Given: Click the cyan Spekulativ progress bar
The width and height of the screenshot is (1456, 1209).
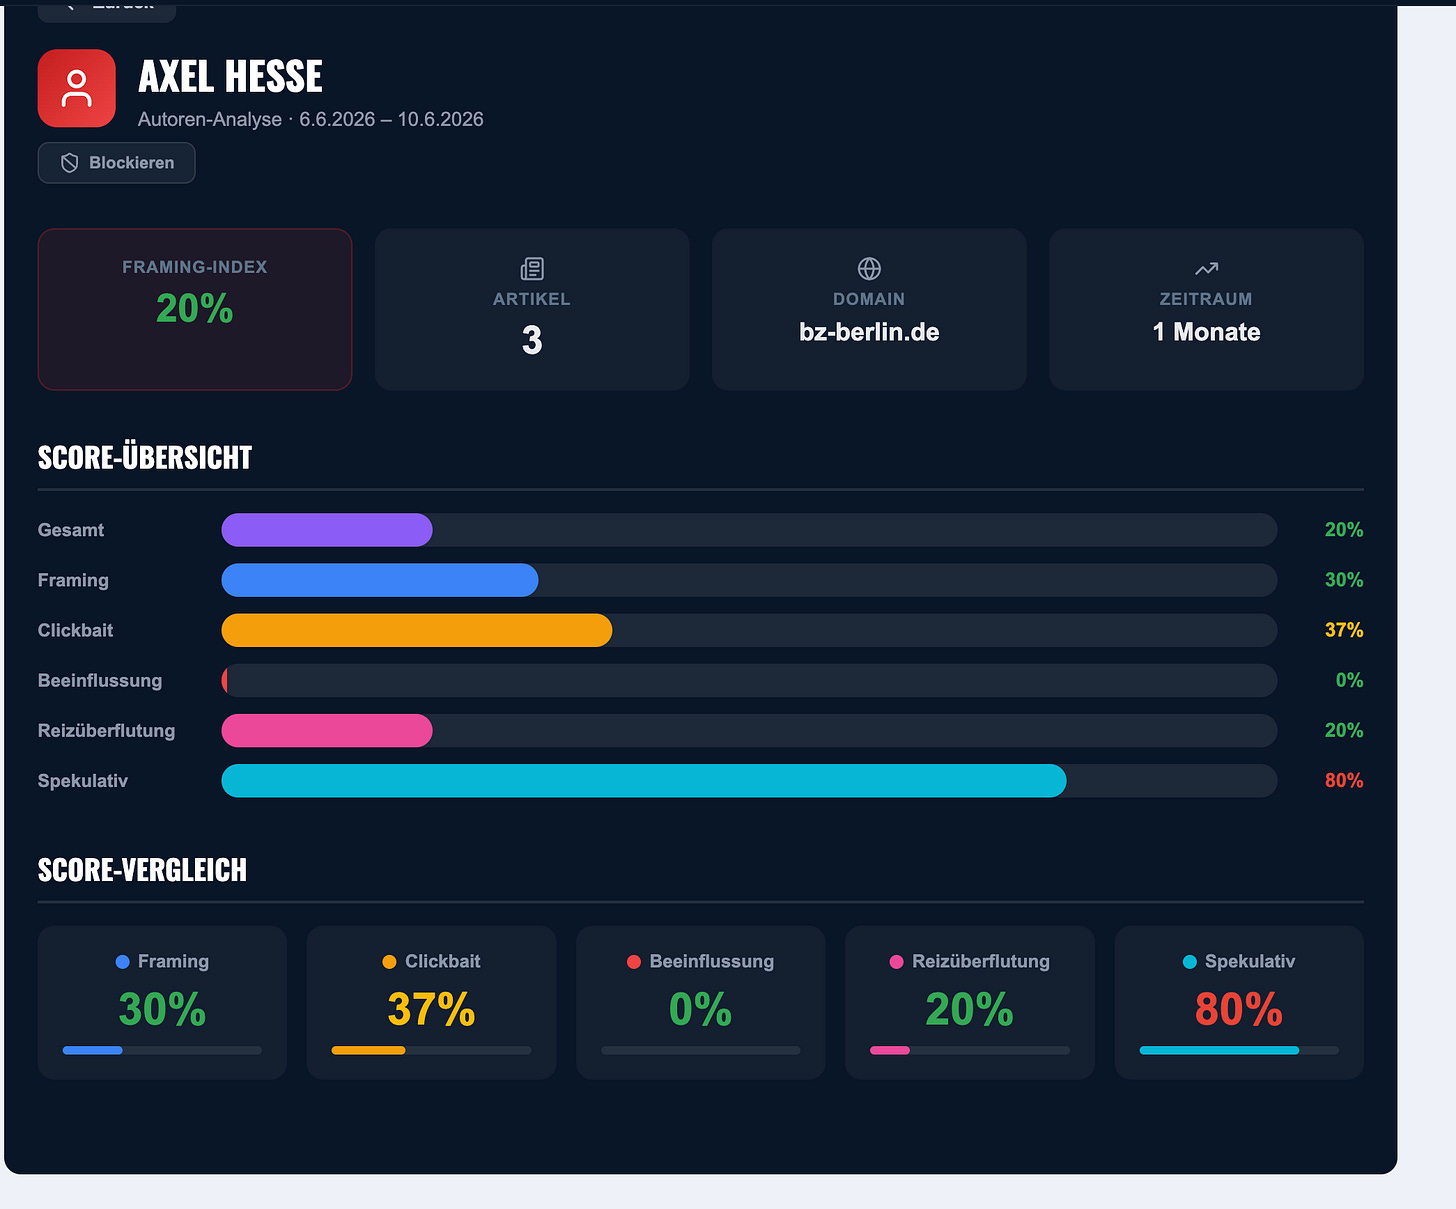Looking at the screenshot, I should 644,780.
